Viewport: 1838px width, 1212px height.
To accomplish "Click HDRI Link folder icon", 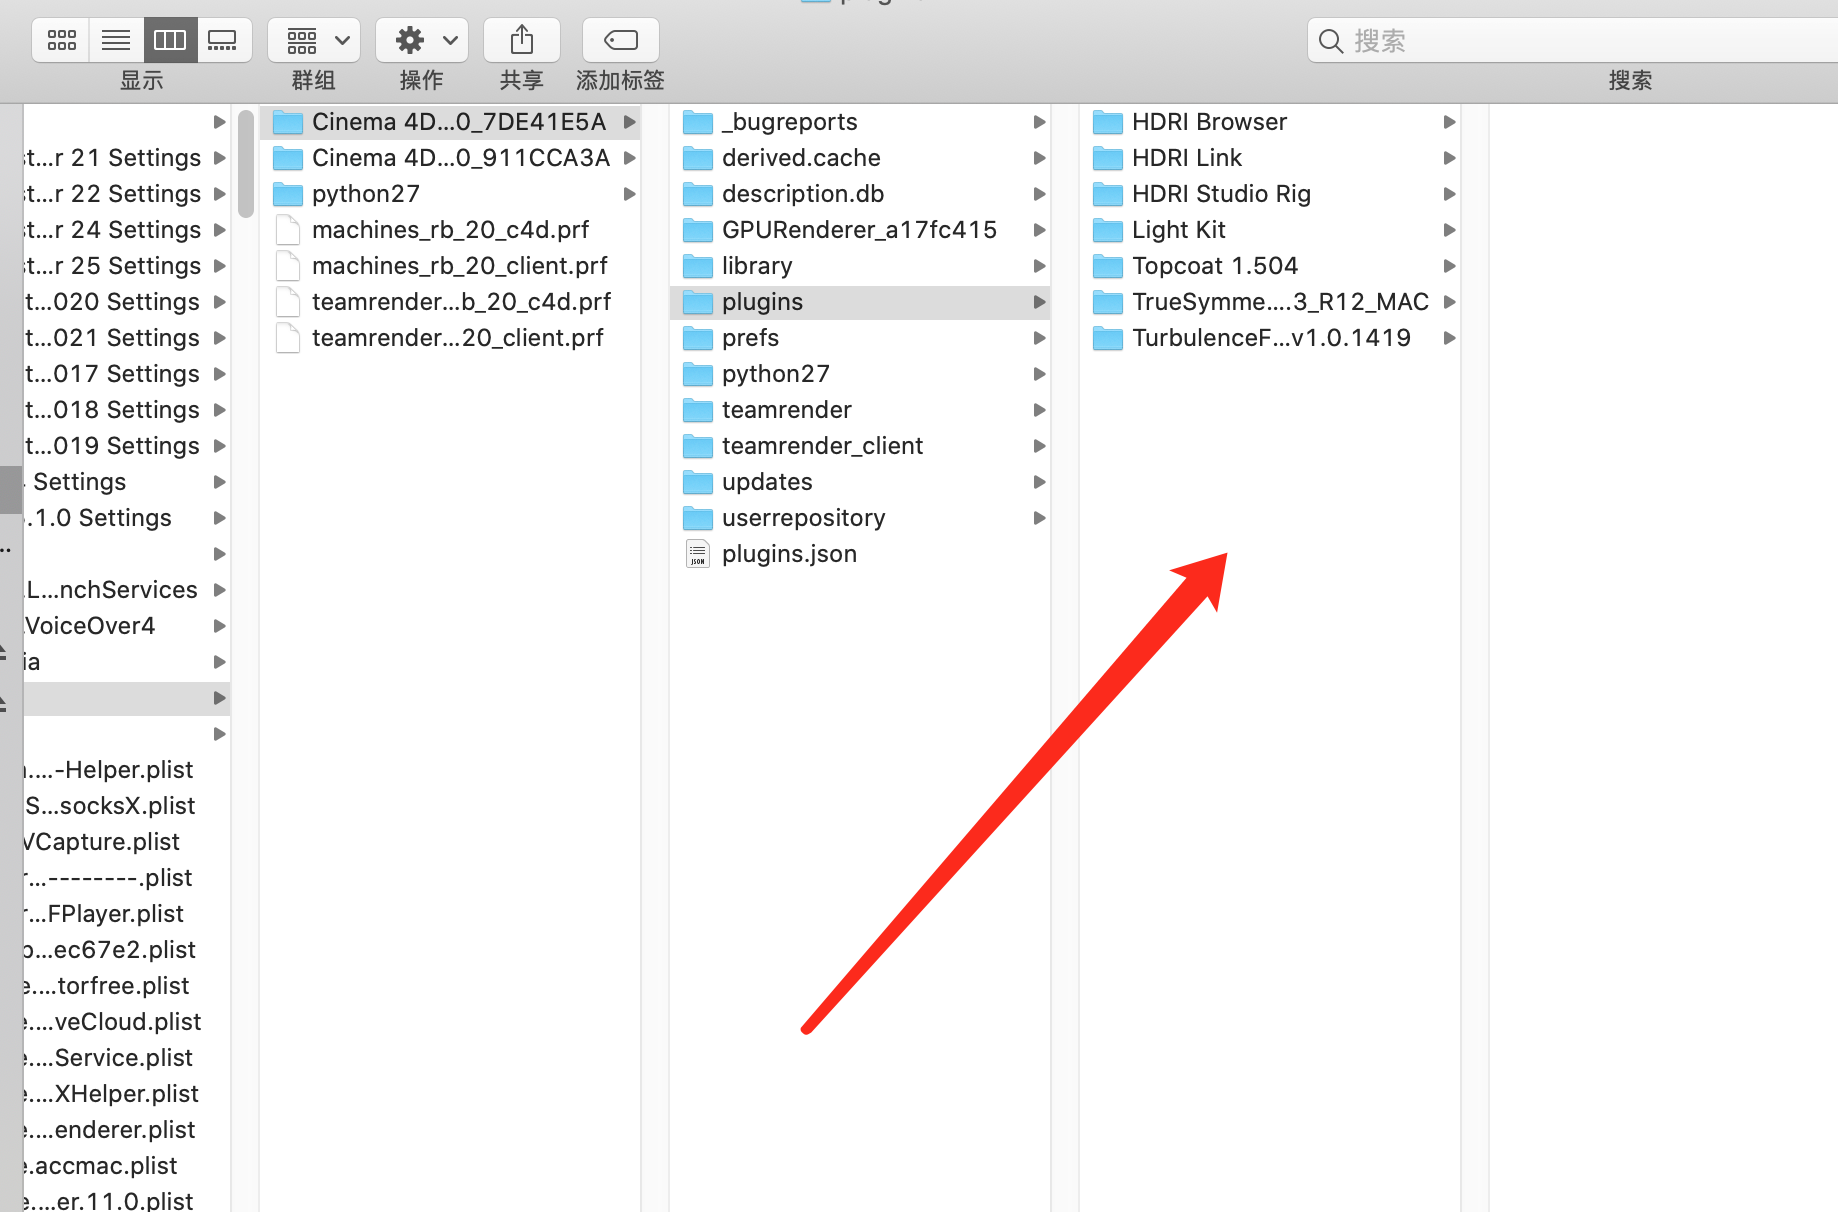I will [1108, 158].
